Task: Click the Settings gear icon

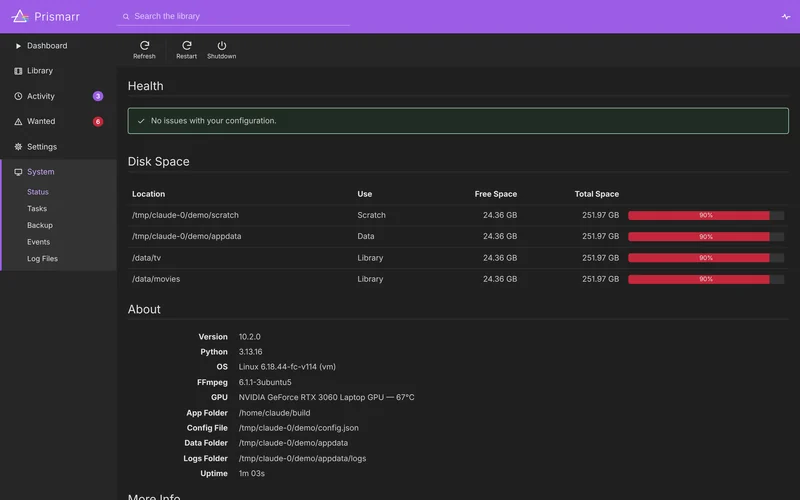Action: 18,146
